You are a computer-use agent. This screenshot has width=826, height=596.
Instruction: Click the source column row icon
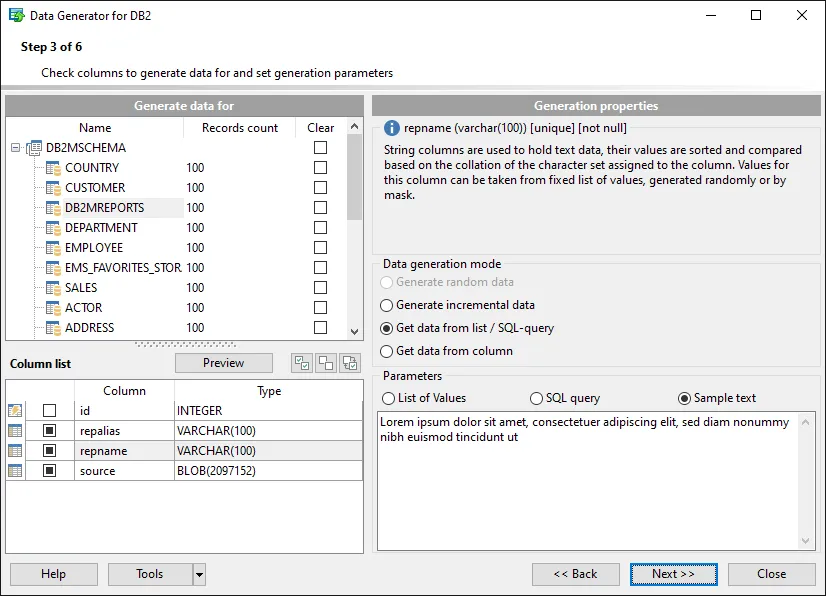point(15,471)
